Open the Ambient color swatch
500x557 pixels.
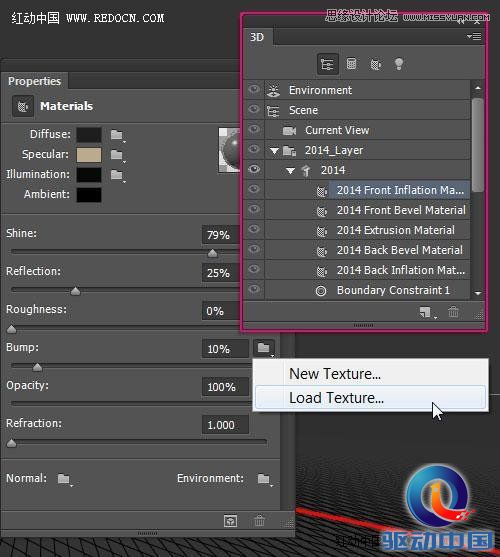click(x=89, y=195)
